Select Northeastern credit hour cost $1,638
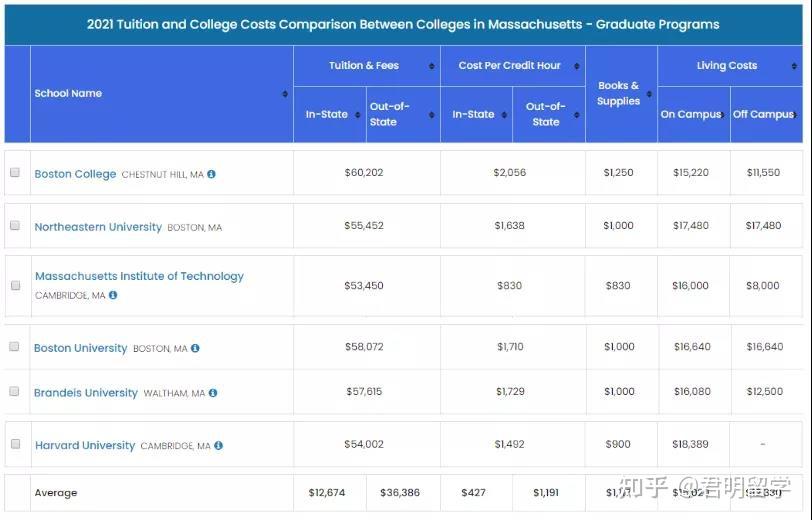The image size is (812, 520). point(510,225)
